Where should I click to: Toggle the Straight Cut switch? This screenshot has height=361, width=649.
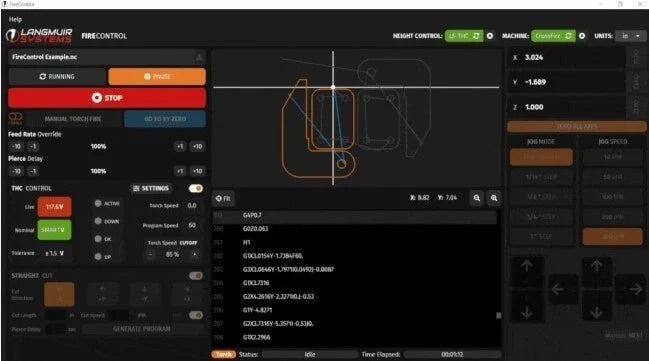click(195, 276)
